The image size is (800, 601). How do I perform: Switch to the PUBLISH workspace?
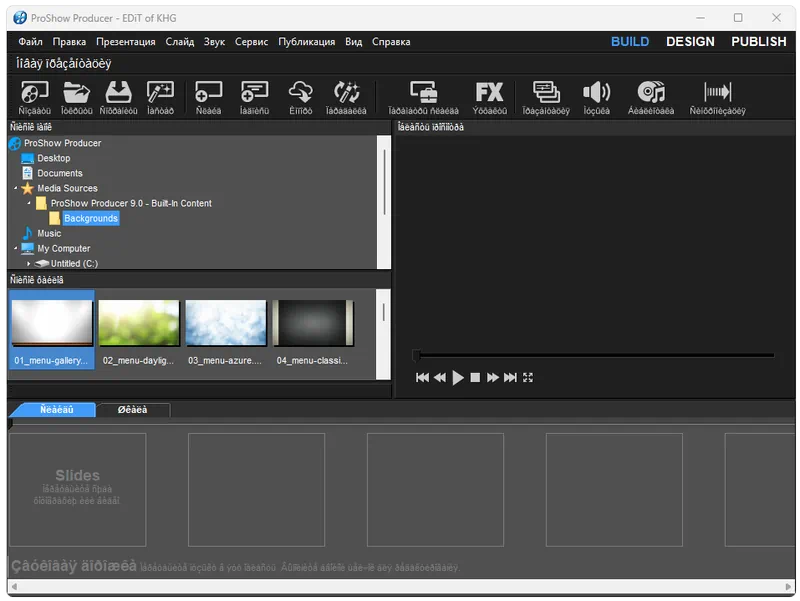(x=759, y=42)
